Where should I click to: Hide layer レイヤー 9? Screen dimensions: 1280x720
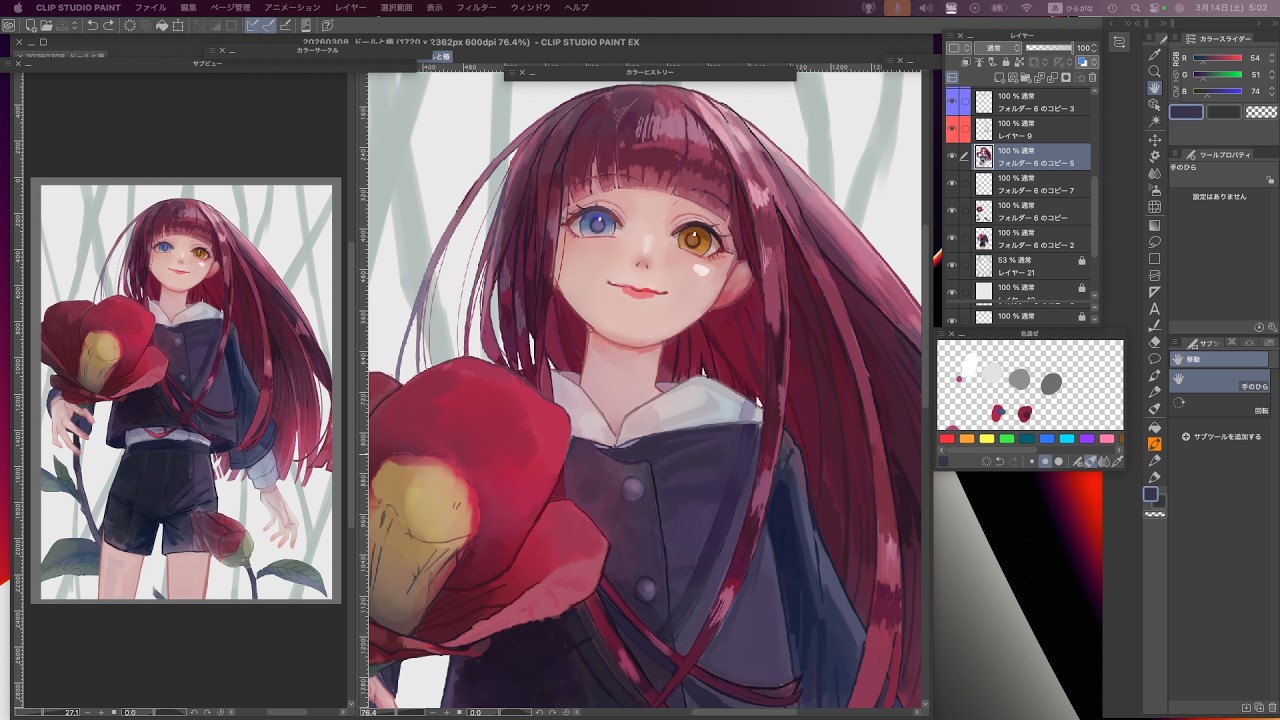(952, 129)
